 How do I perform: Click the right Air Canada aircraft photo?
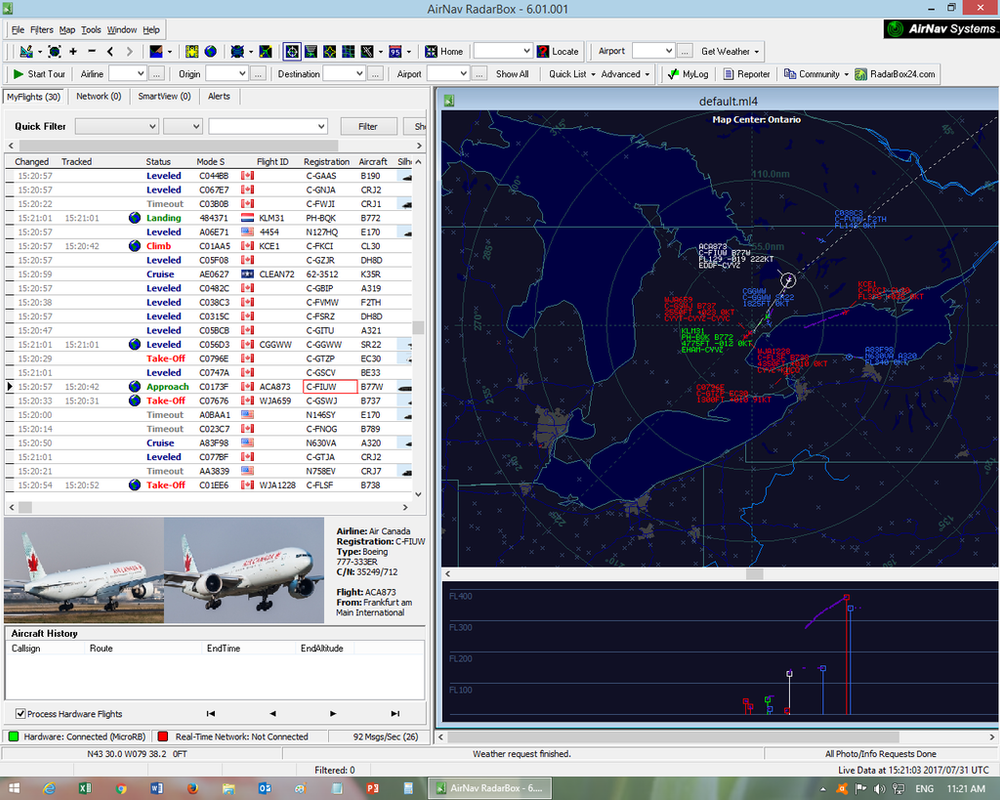pyautogui.click(x=244, y=570)
